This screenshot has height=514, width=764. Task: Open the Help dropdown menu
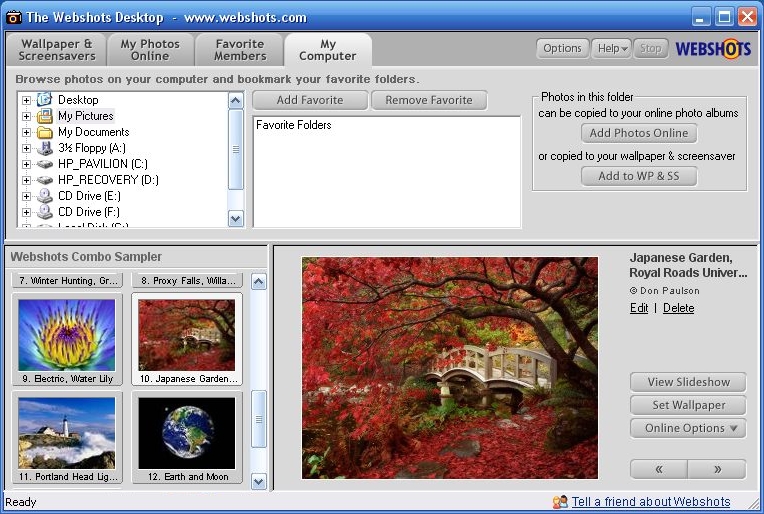point(611,49)
